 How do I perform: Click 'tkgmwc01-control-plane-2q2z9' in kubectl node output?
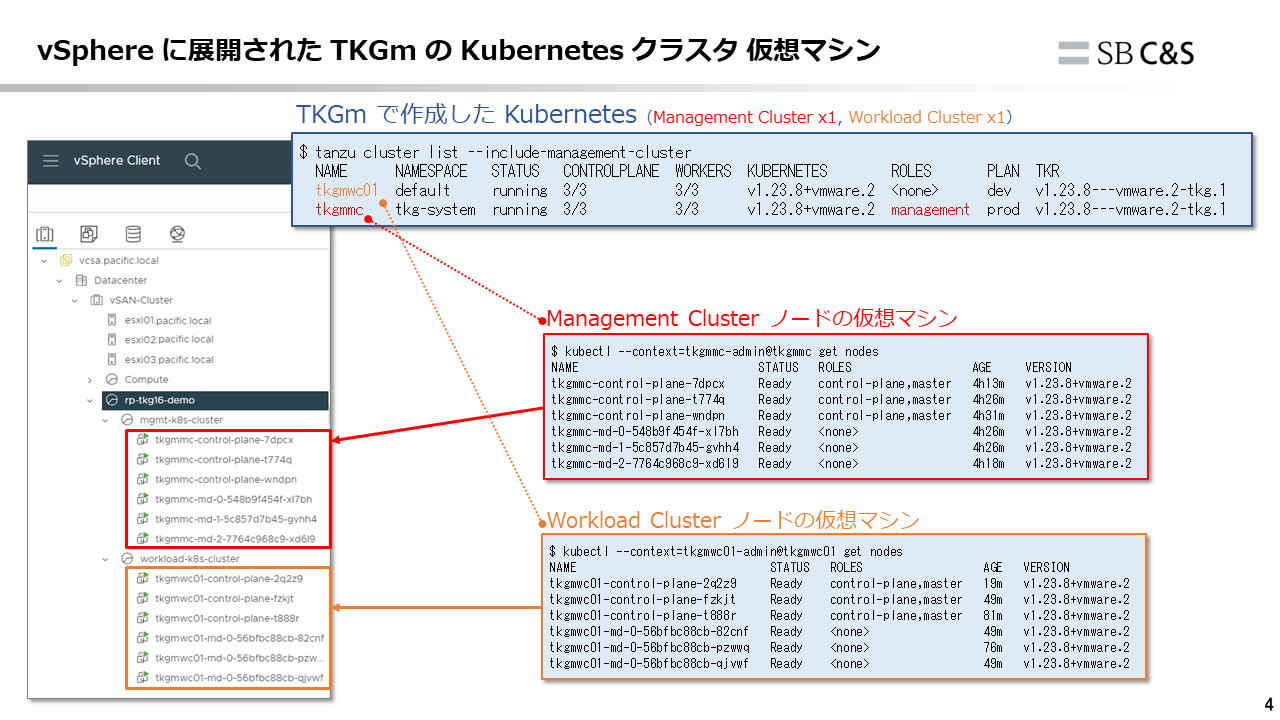pyautogui.click(x=643, y=583)
